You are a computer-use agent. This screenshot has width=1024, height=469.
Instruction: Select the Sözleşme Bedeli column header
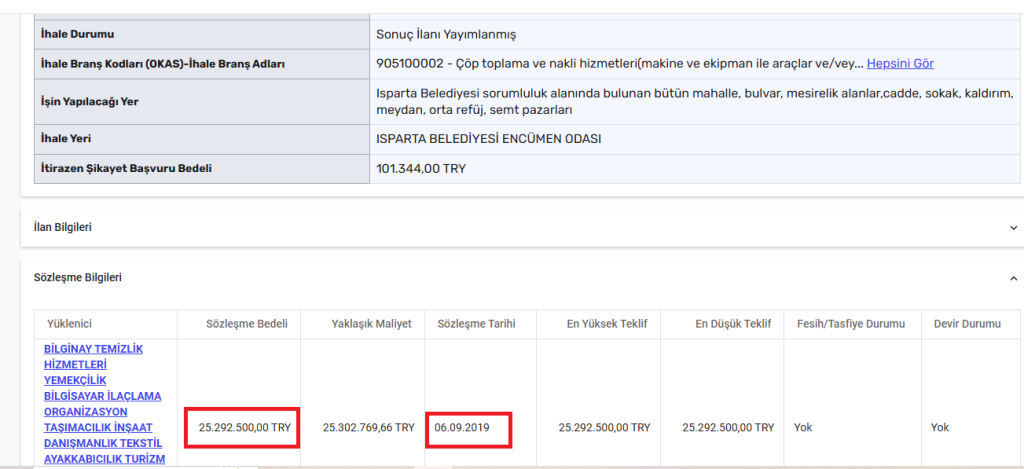click(247, 324)
